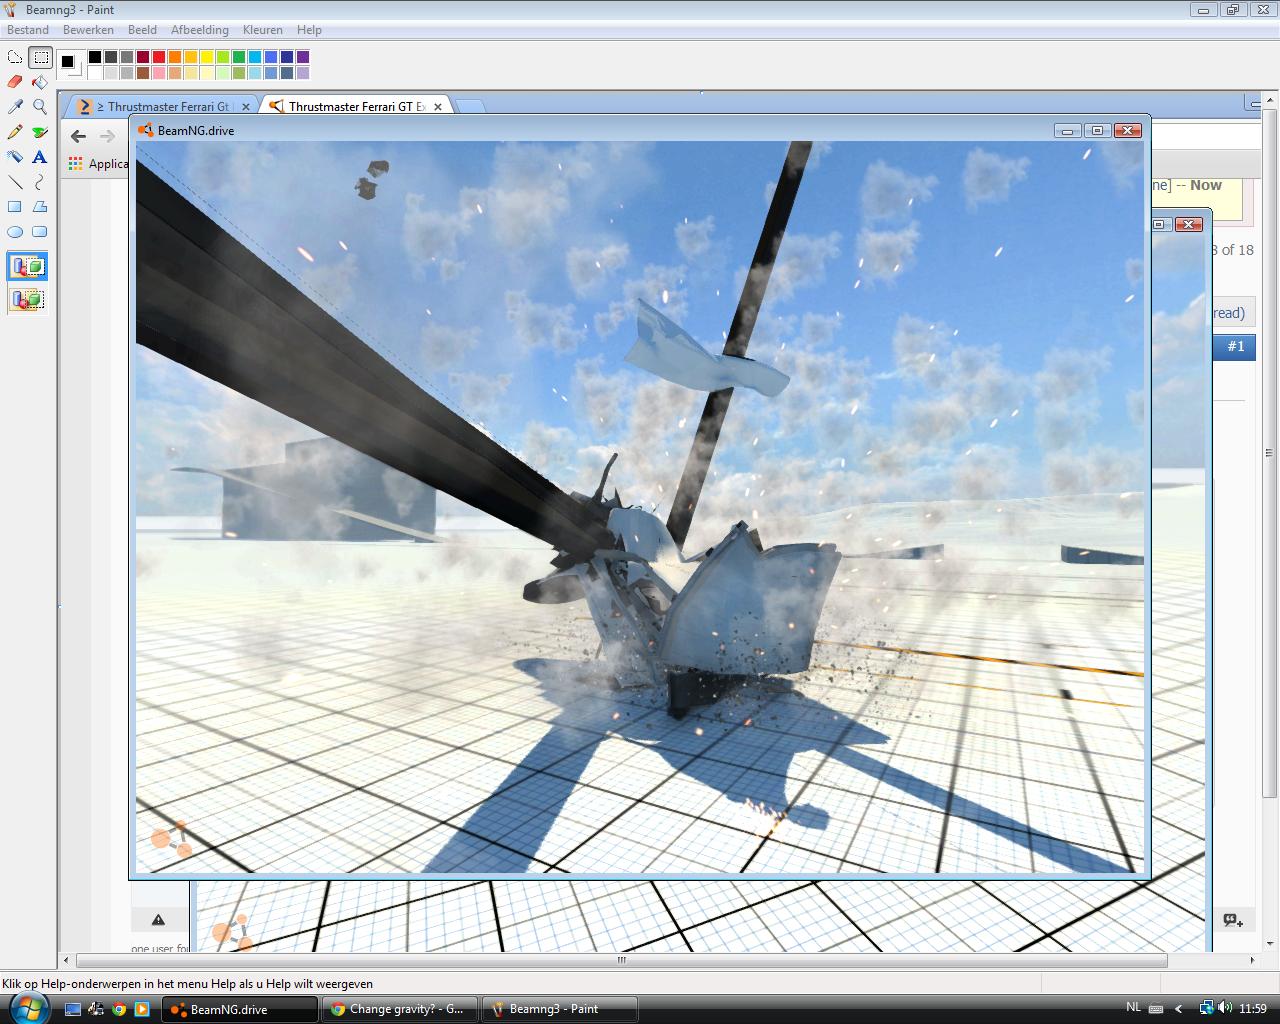Viewport: 1280px width, 1024px height.
Task: Choose the bright red palette color
Action: click(159, 57)
